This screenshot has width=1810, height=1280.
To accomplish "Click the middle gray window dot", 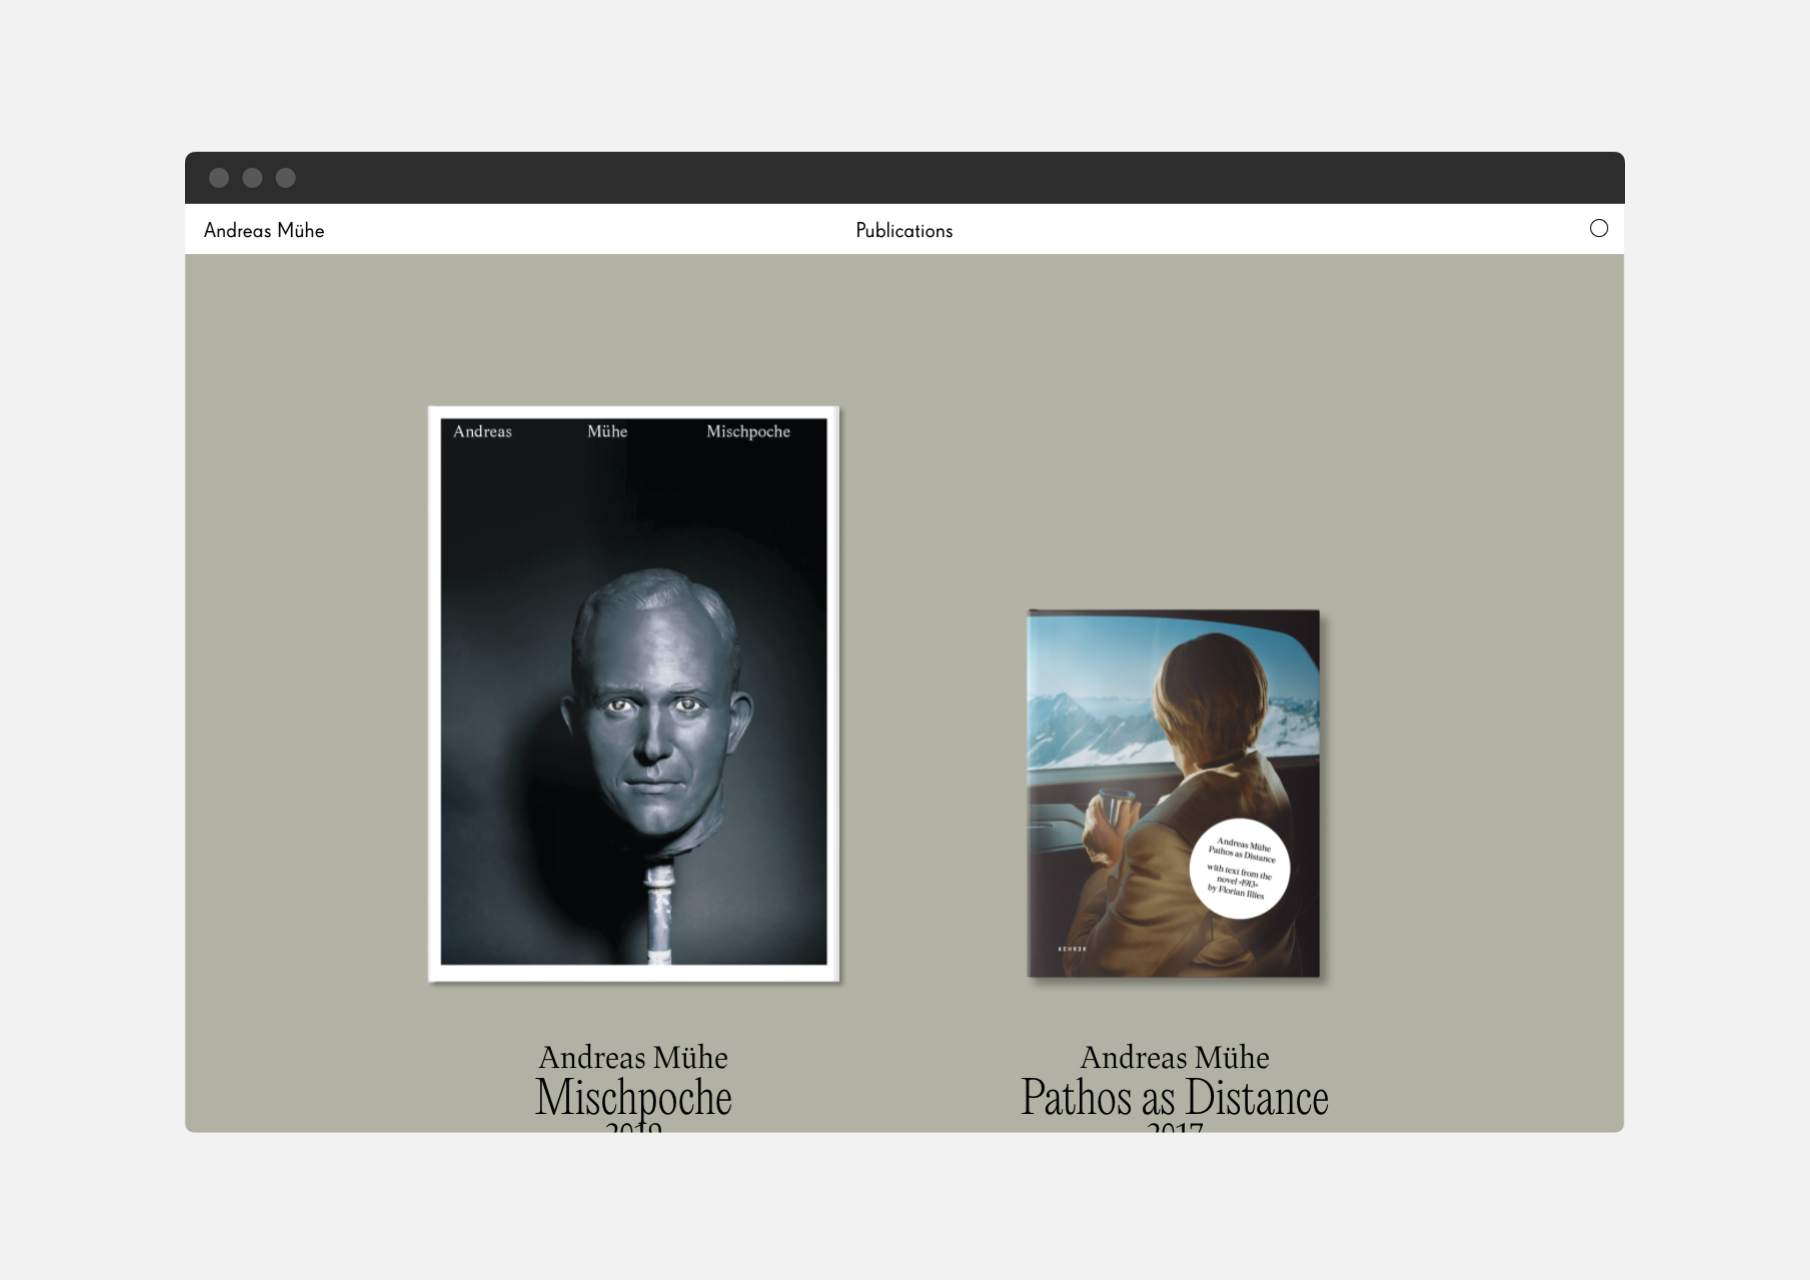I will [252, 178].
